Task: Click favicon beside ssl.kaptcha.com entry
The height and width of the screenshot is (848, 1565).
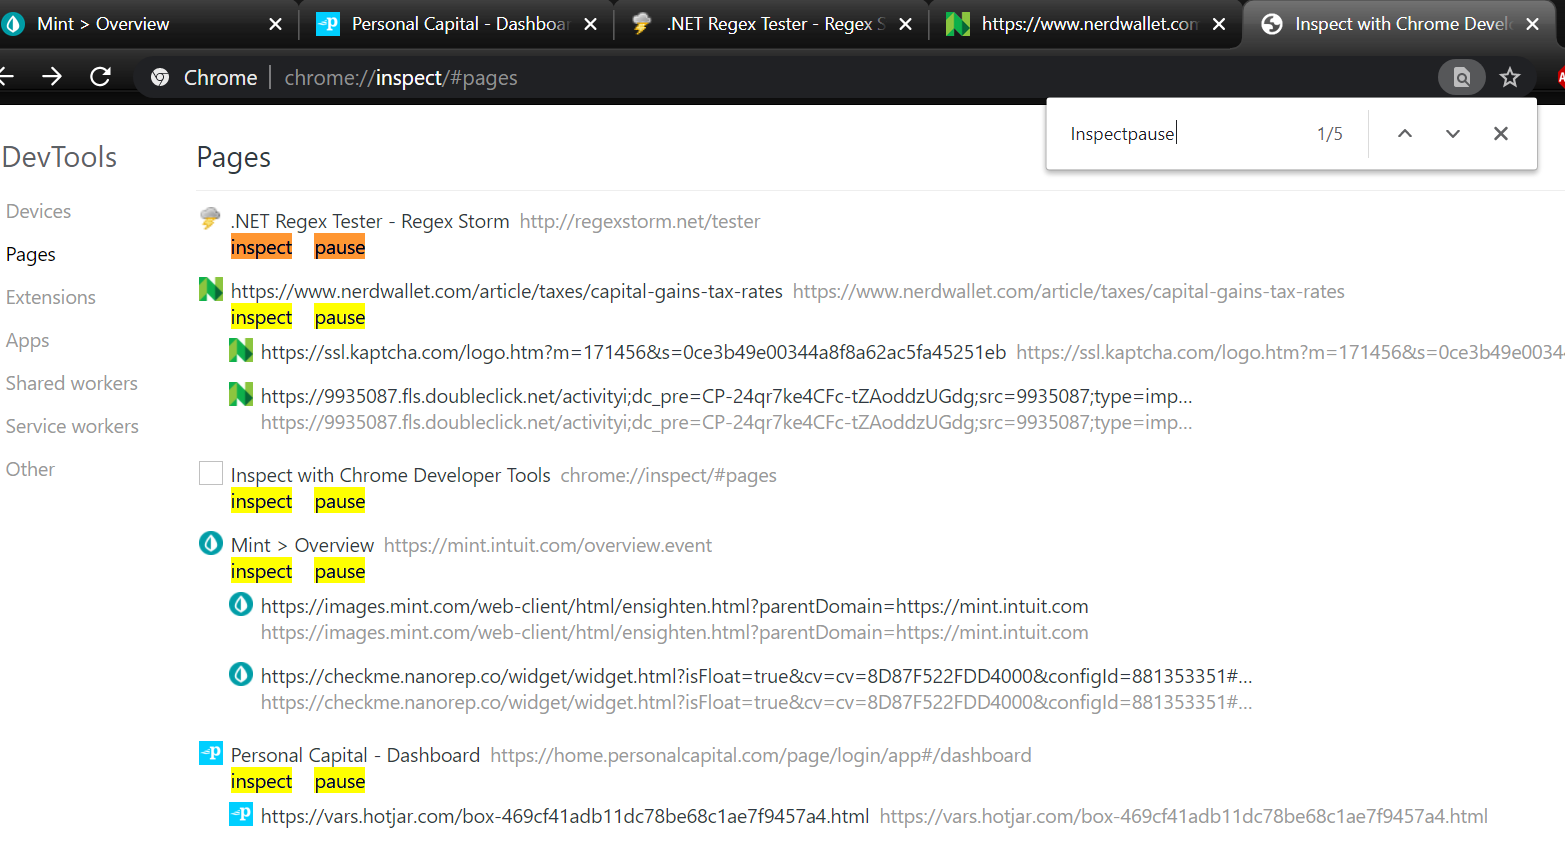Action: click(x=241, y=350)
